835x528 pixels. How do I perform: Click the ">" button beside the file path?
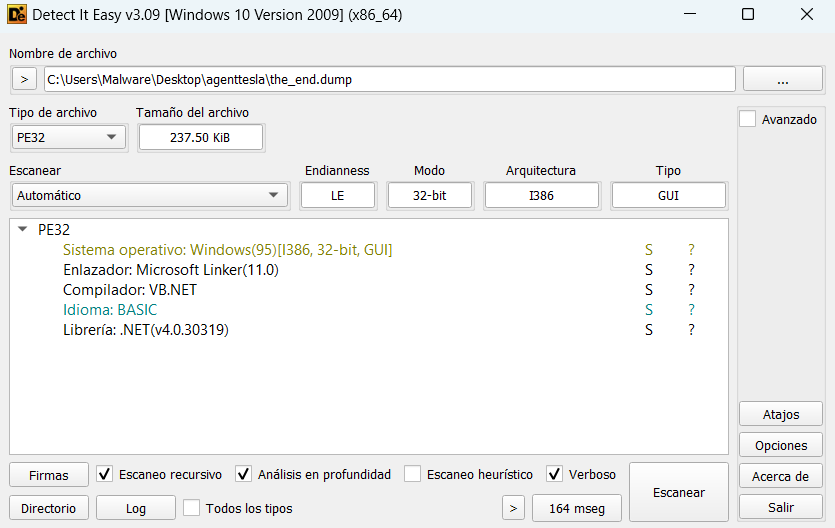(24, 79)
